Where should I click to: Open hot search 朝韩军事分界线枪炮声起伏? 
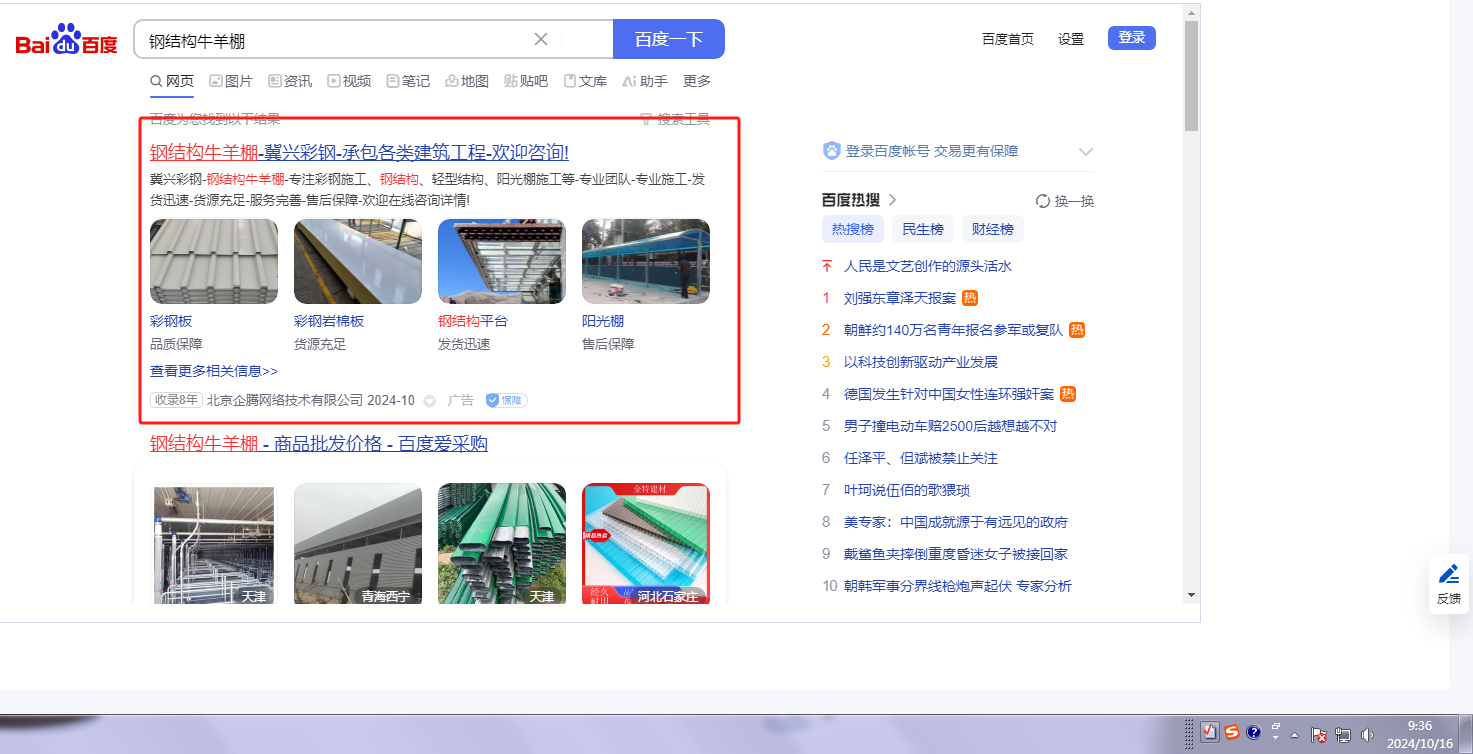958,586
